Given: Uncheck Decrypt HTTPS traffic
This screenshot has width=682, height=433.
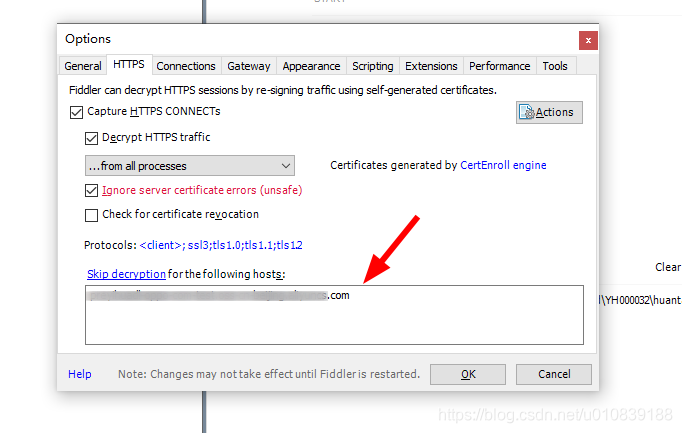Looking at the screenshot, I should [91, 138].
